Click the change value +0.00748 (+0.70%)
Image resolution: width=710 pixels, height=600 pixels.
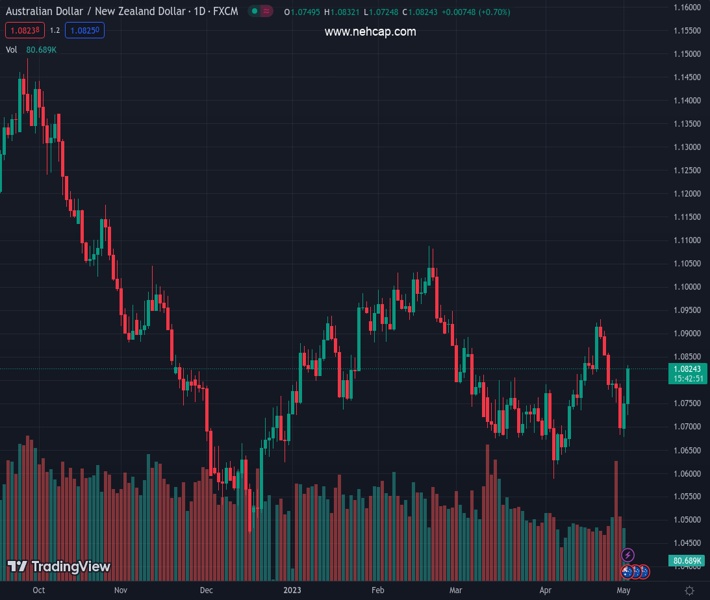(476, 12)
